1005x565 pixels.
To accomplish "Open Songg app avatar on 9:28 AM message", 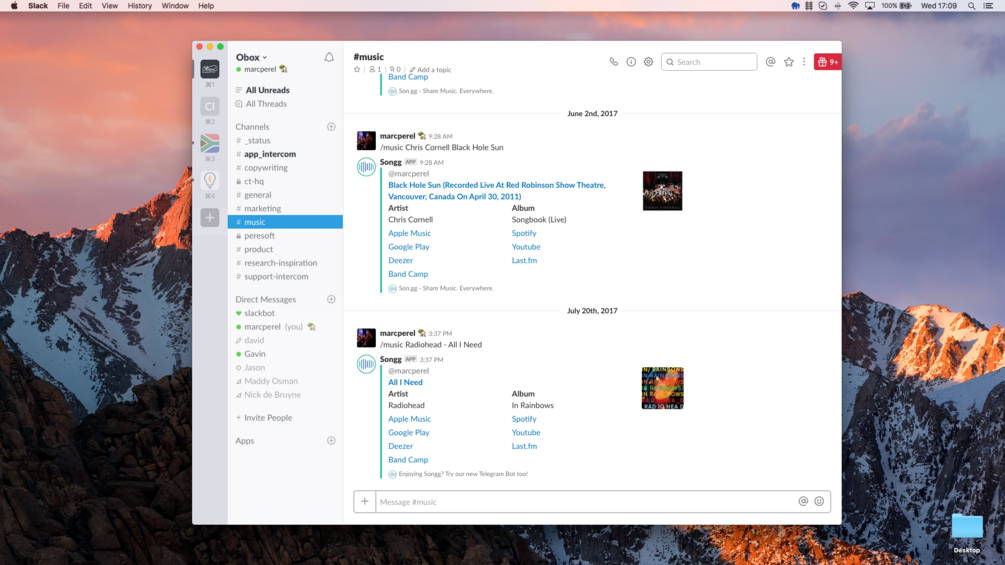I will coord(366,167).
